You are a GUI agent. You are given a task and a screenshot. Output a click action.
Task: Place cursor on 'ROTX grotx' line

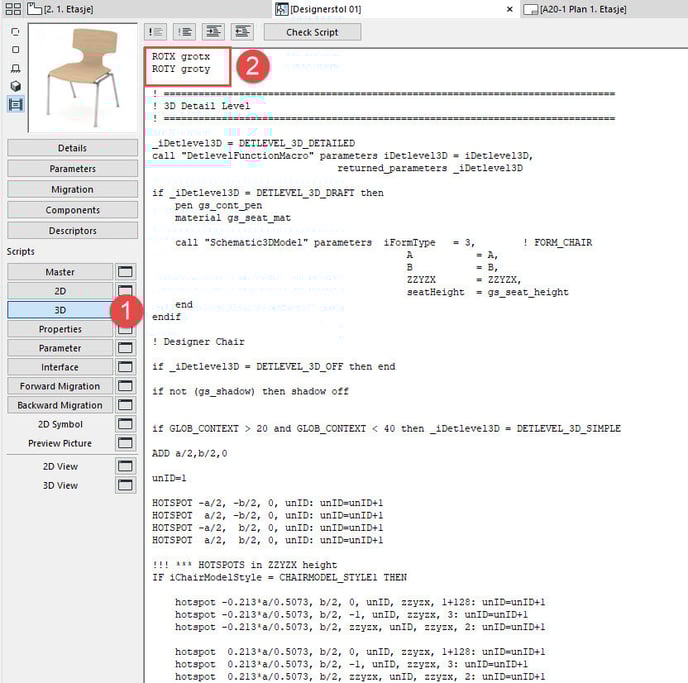click(x=181, y=56)
